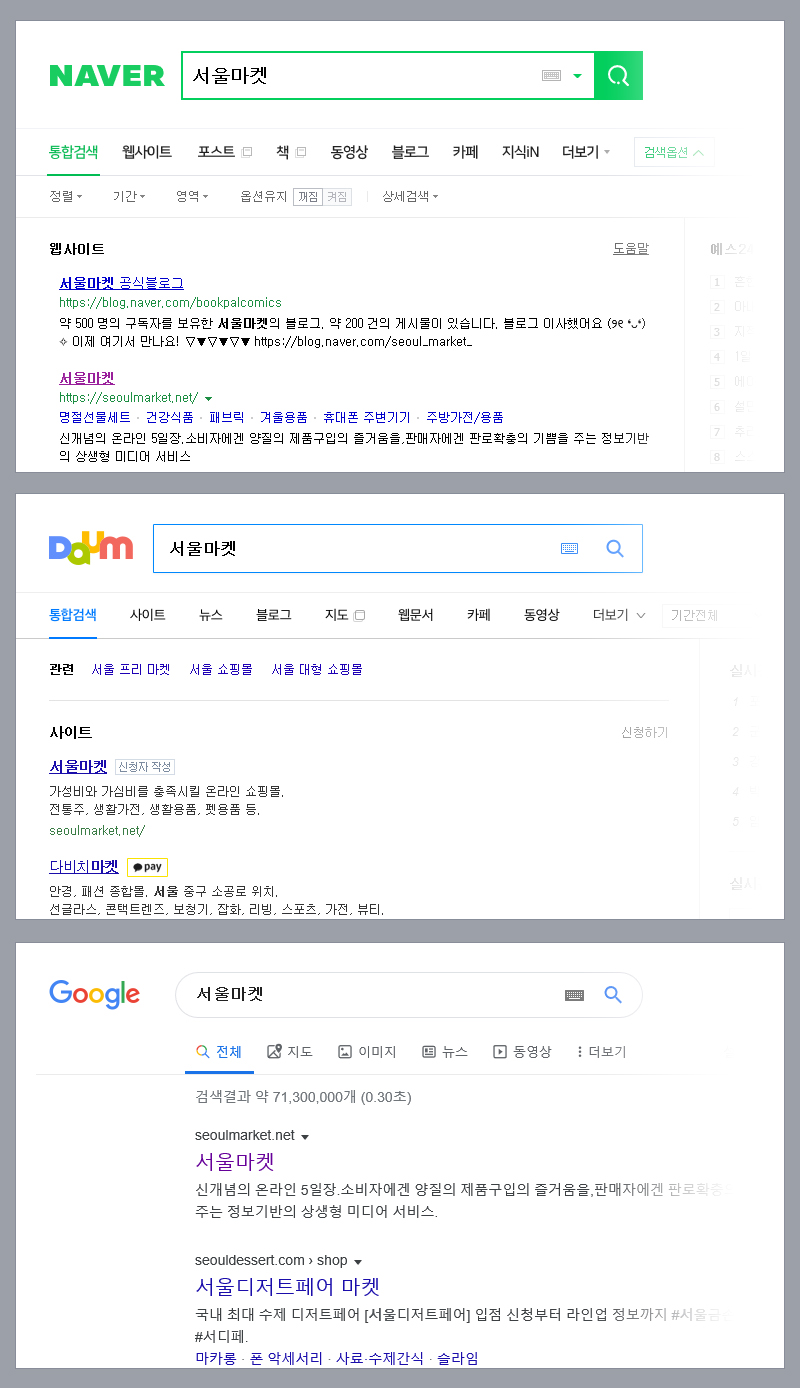Open Naver 상세검색 dropdown
The width and height of the screenshot is (800, 1388).
(x=410, y=197)
